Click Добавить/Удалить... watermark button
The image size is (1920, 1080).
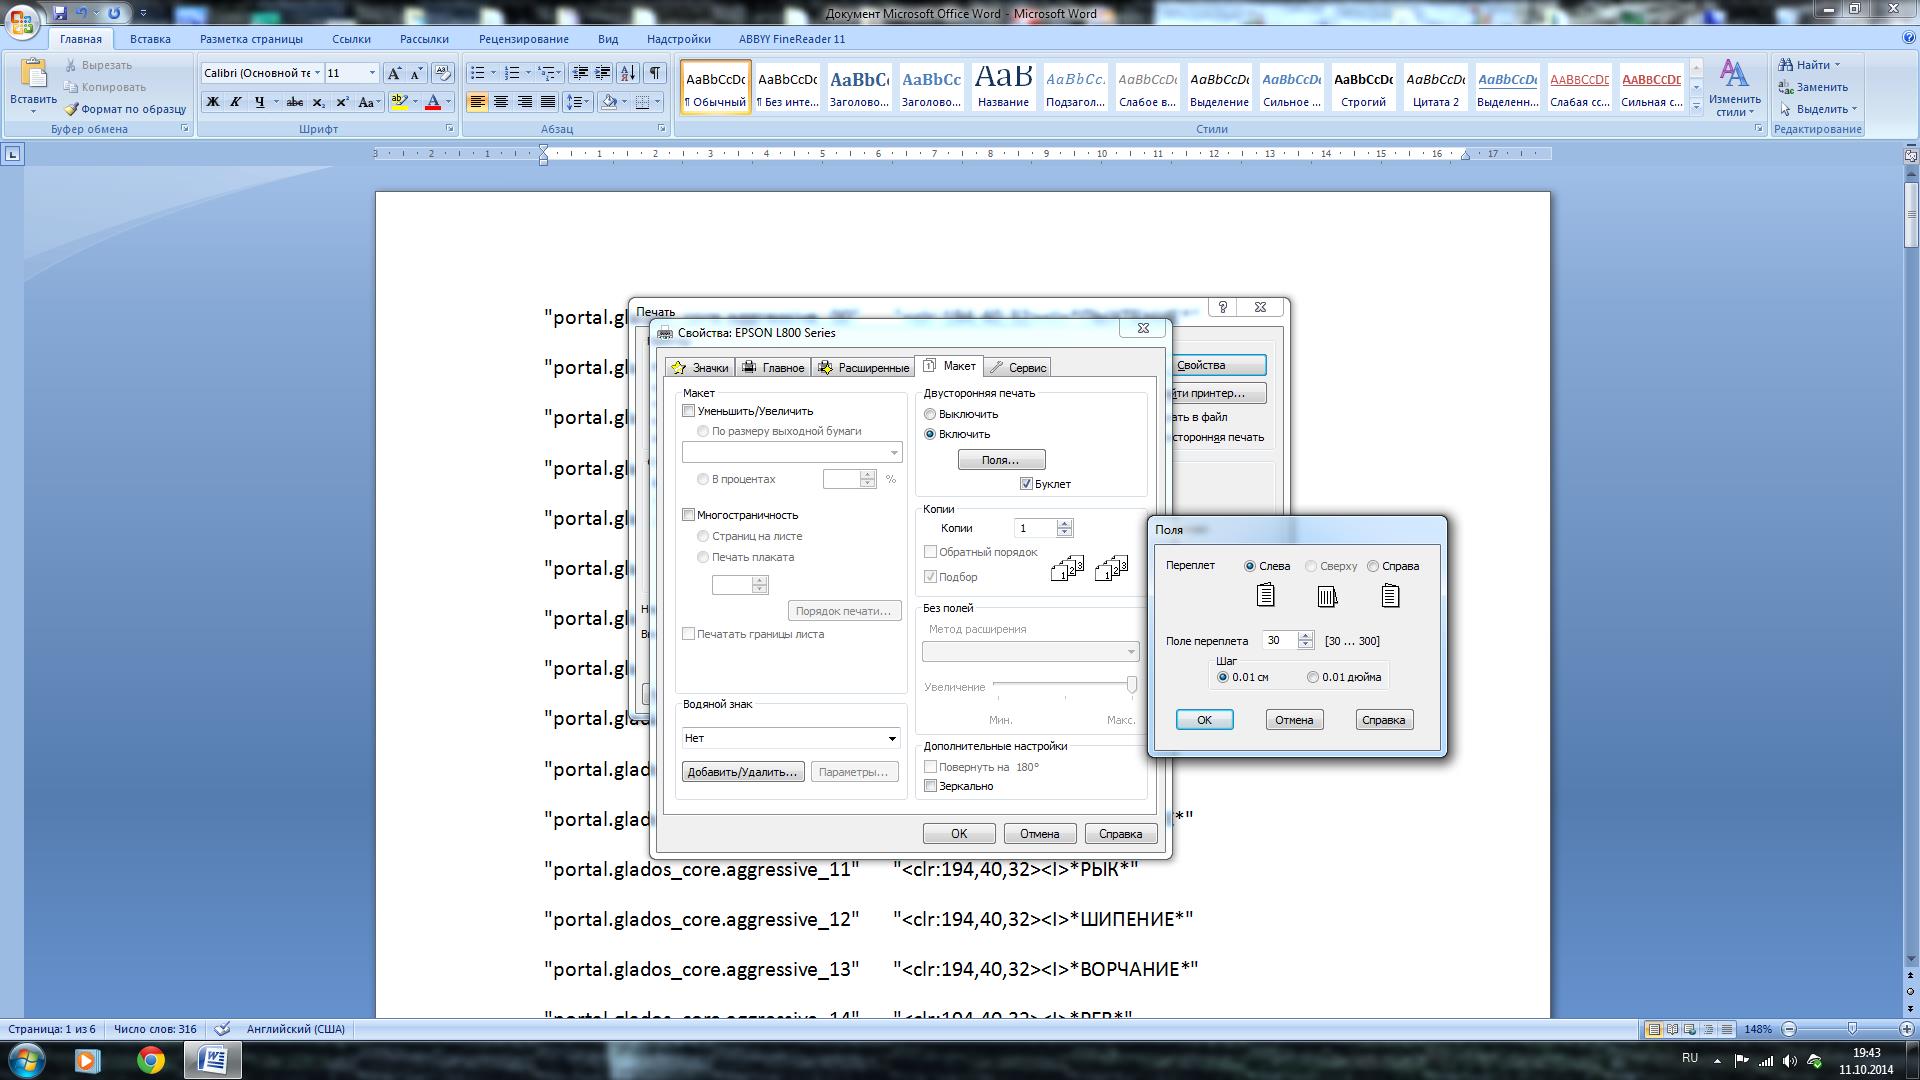pos(743,772)
